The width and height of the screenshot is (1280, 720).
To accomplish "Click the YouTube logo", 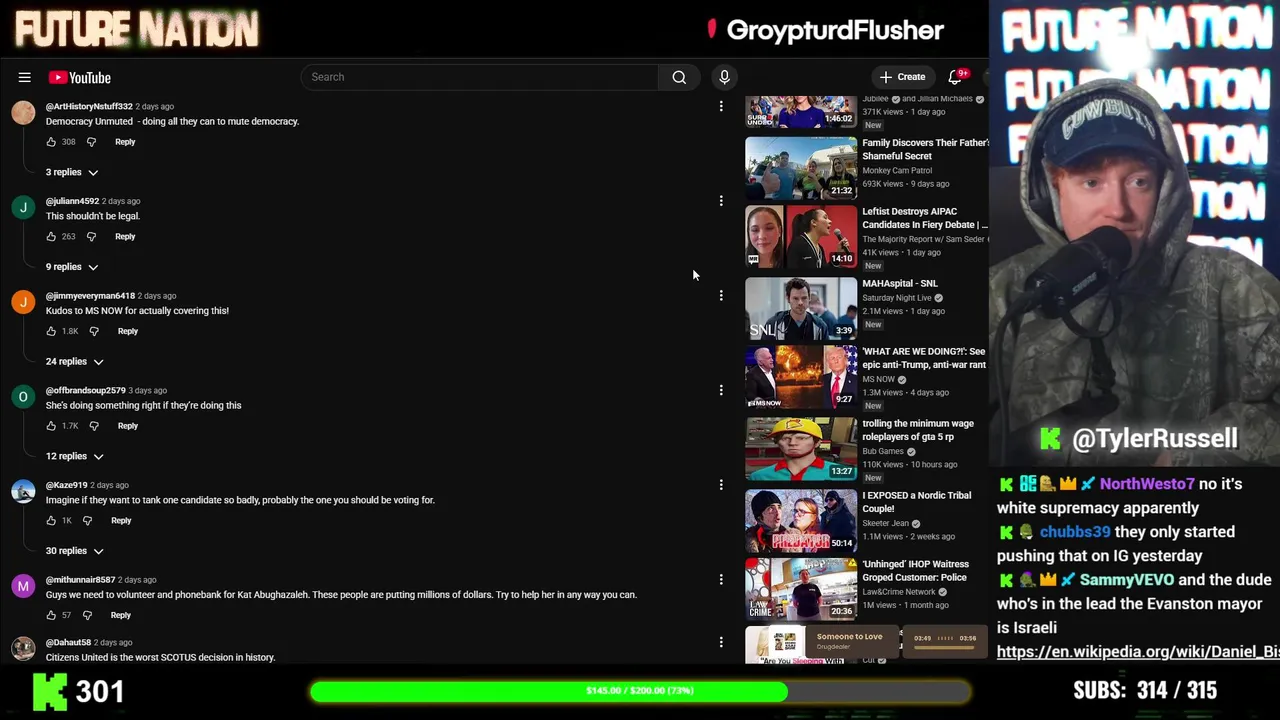I will 79,77.
